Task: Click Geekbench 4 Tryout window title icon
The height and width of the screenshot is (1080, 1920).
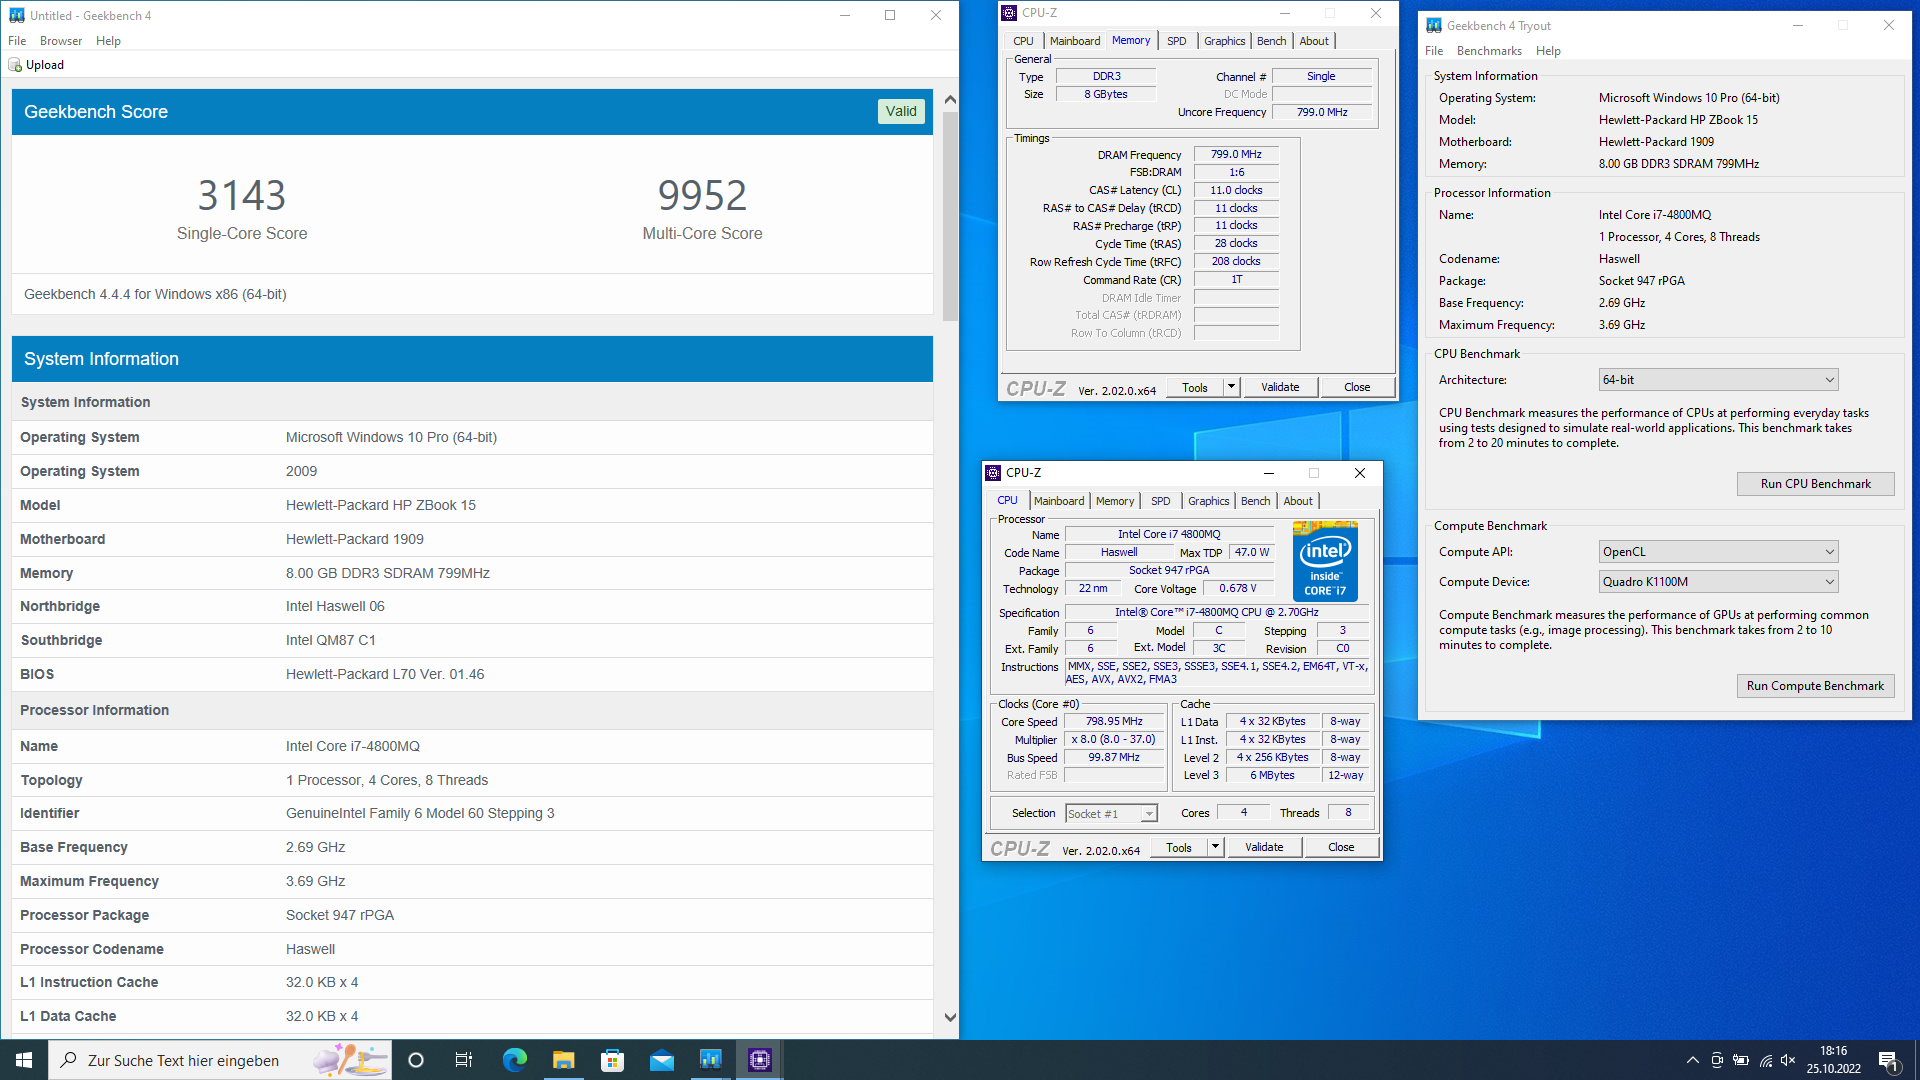Action: 1434,26
